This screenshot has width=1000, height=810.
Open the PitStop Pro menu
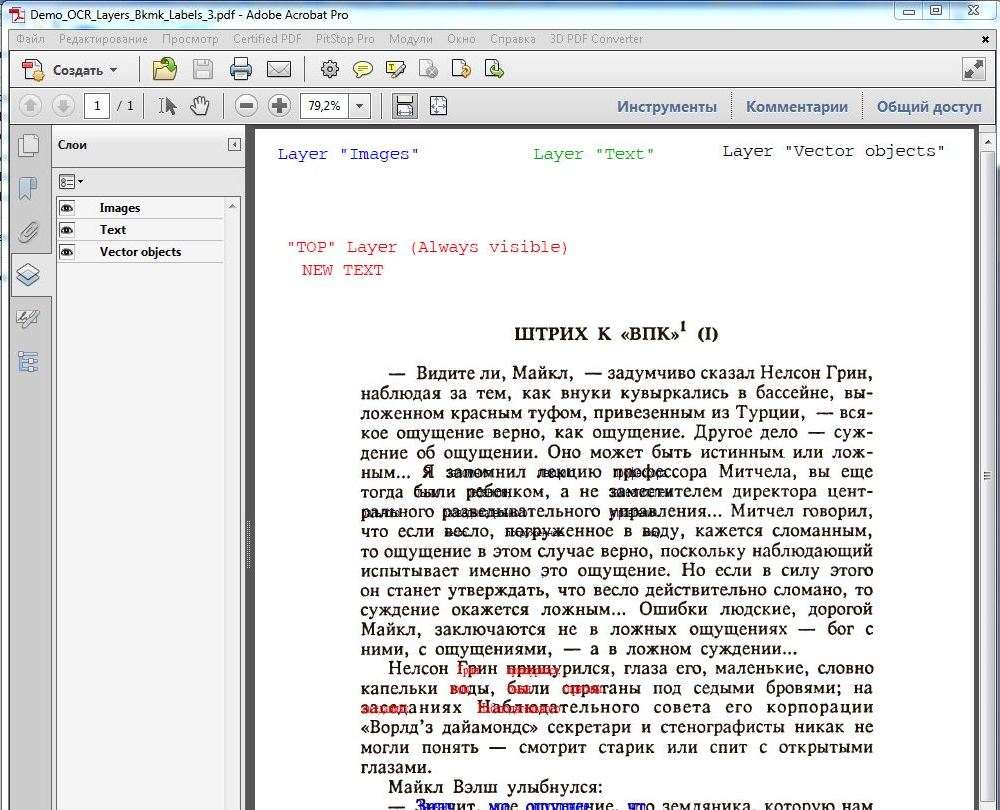click(x=344, y=39)
